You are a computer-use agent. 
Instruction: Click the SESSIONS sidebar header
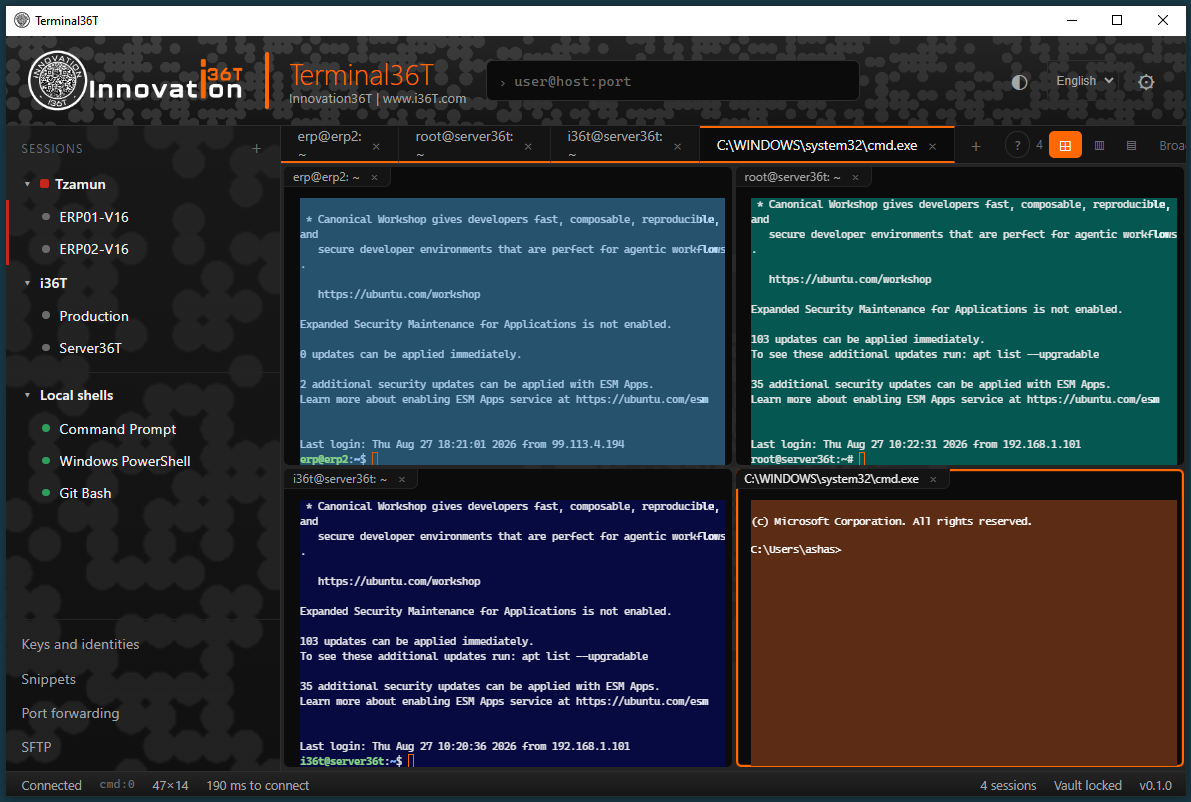52,149
